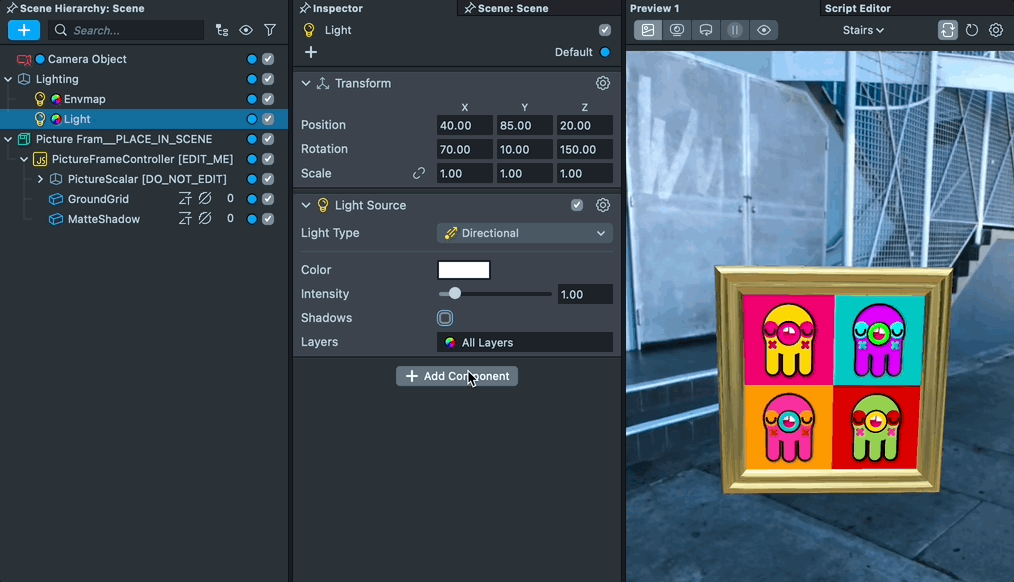This screenshot has height=582, width=1014.
Task: Open the Scene Hierarchy filter icon
Action: [x=270, y=30]
